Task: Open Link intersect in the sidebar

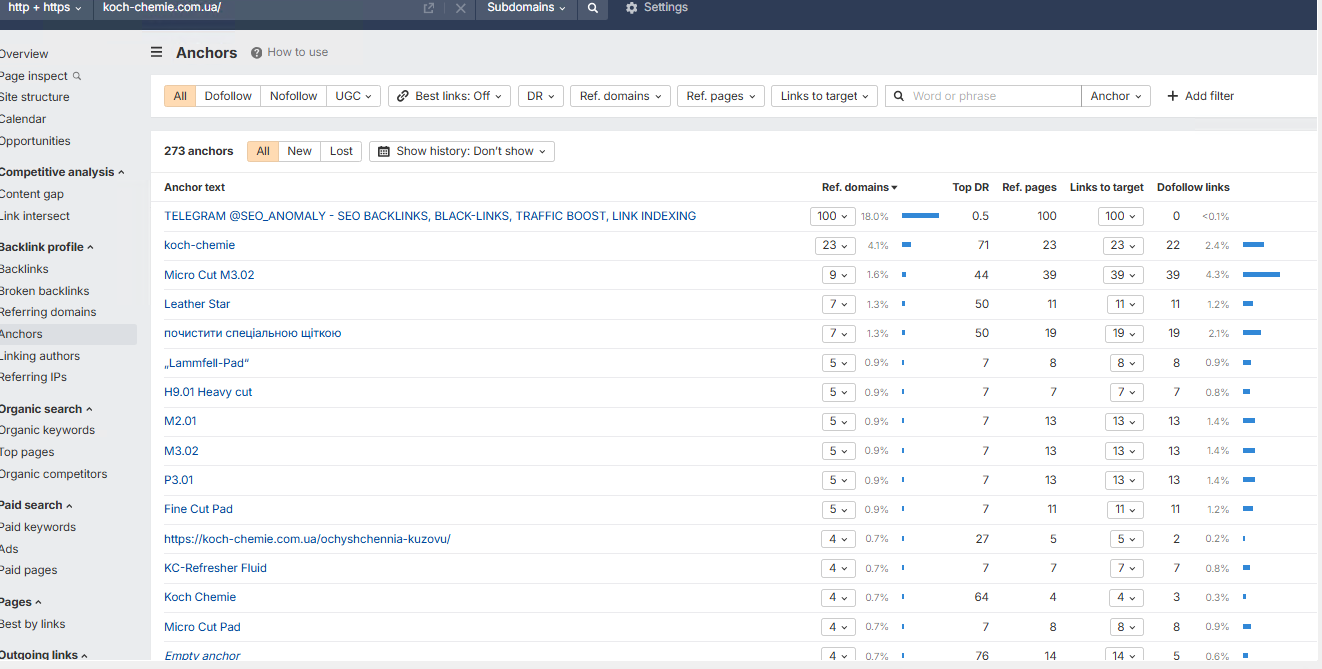Action: pyautogui.click(x=35, y=216)
